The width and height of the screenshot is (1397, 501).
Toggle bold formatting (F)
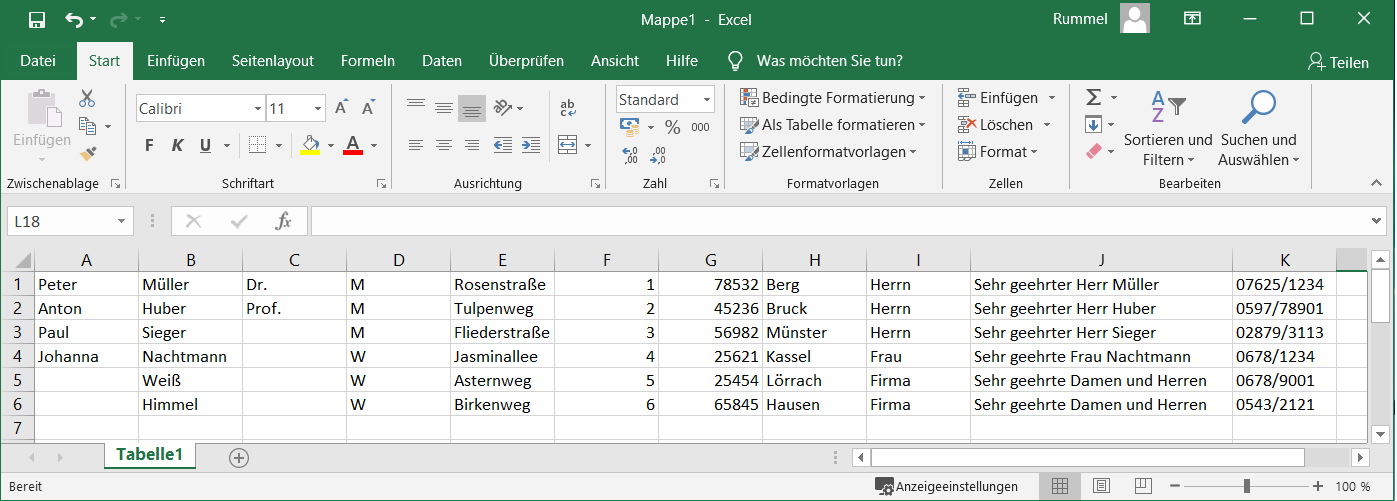coord(150,145)
